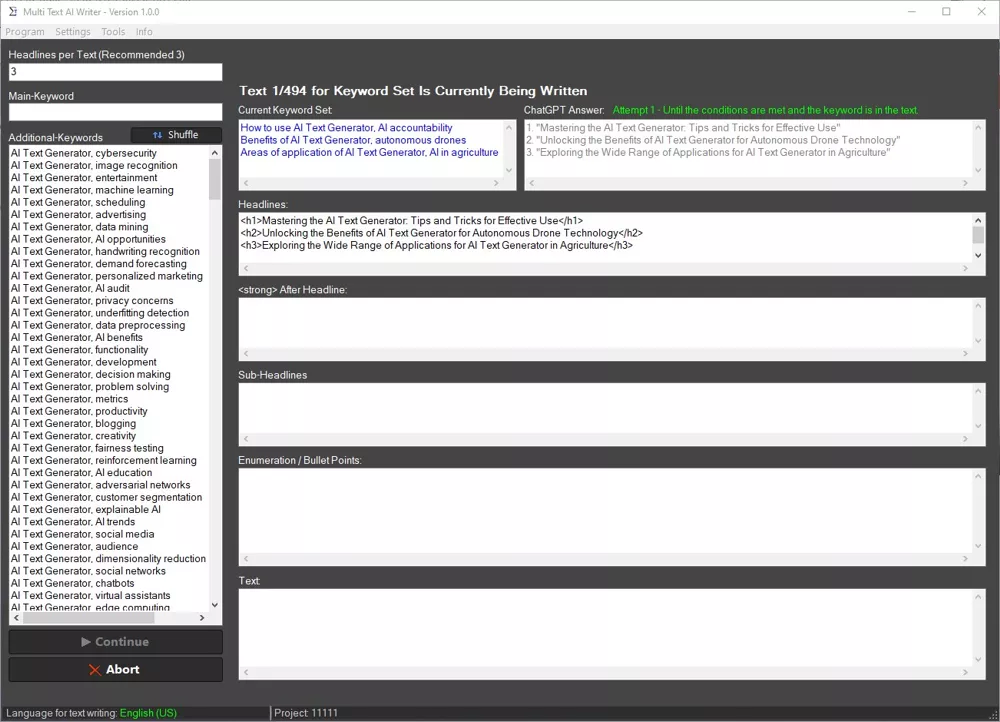This screenshot has width=1000, height=722.
Task: Minimize the Multi Text AI Writer window
Action: tap(912, 11)
